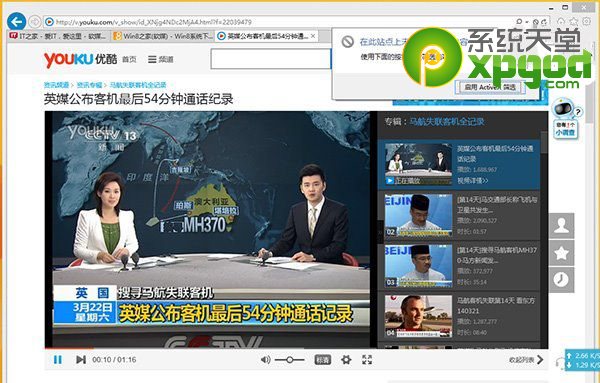Focus the browser address bar URL
The height and width of the screenshot is (383, 600).
point(154,22)
